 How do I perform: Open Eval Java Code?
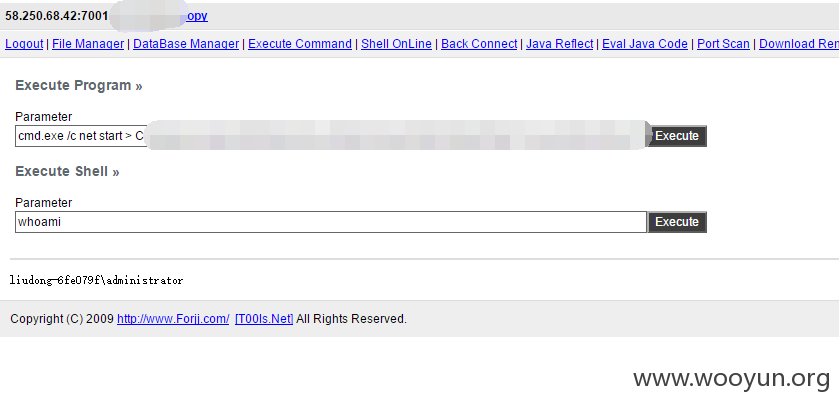coord(645,44)
